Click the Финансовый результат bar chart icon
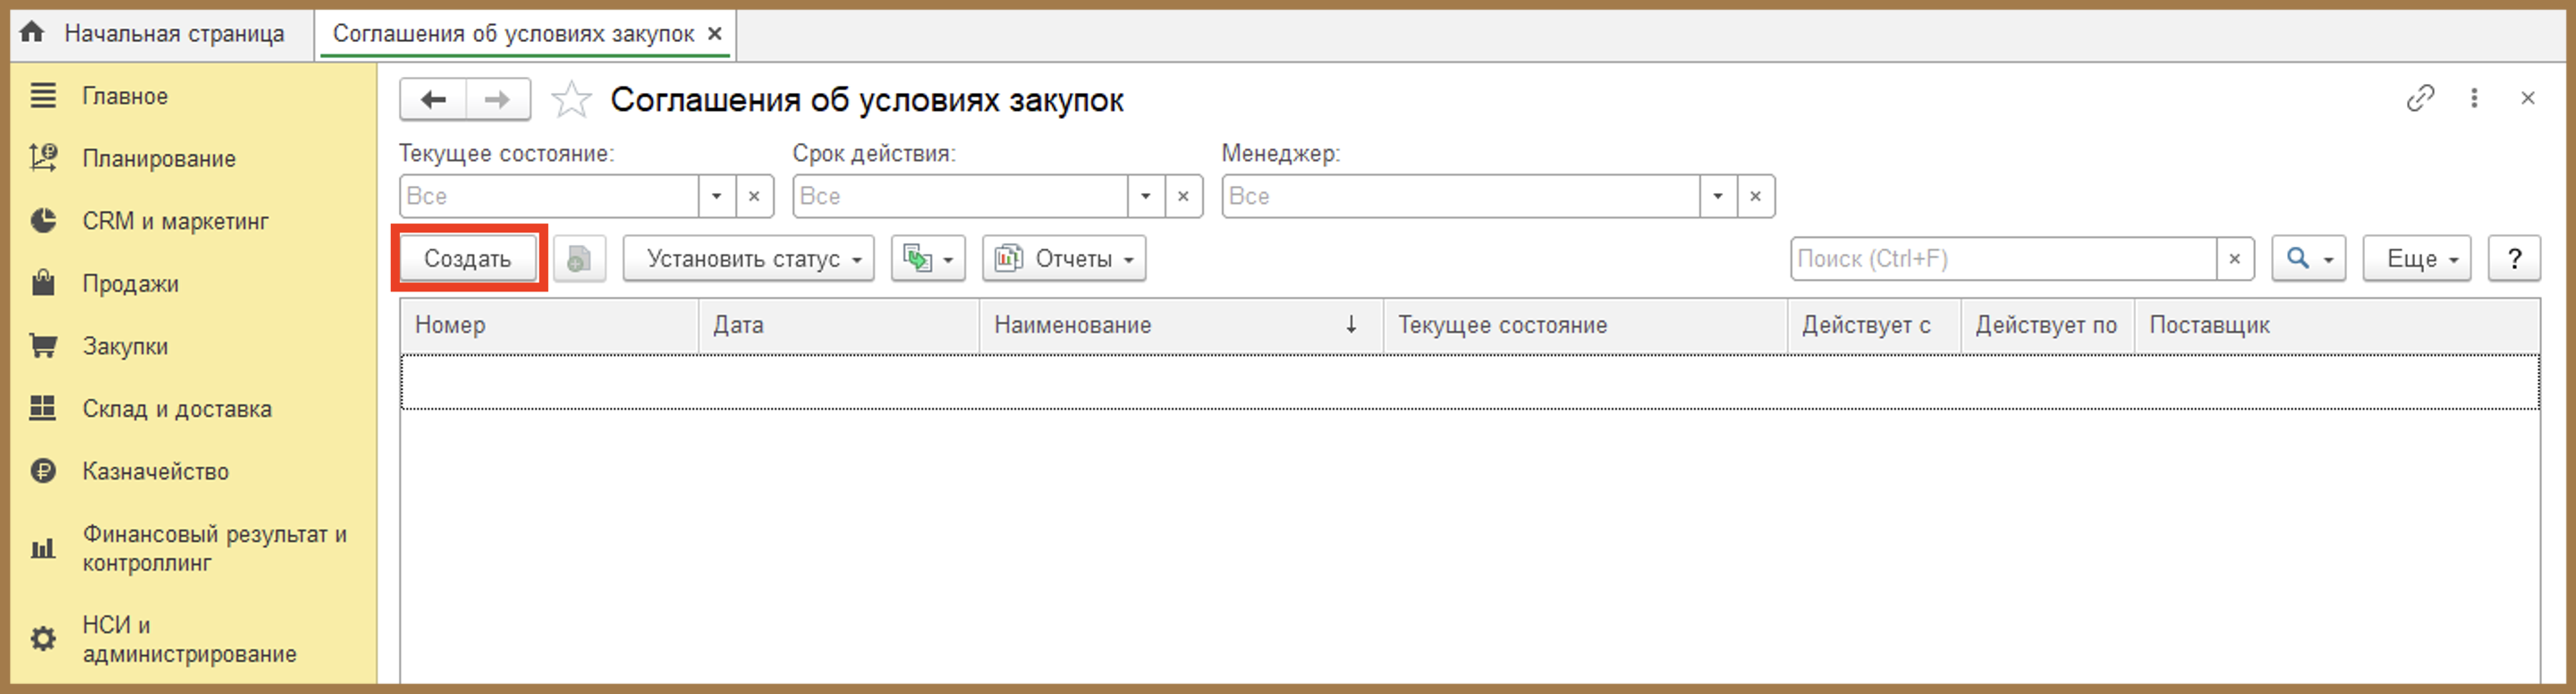Screen dimensions: 2576x694 (43, 548)
